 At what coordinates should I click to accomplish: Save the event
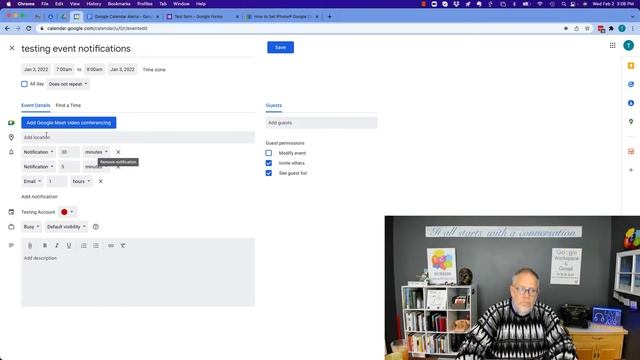[280, 47]
